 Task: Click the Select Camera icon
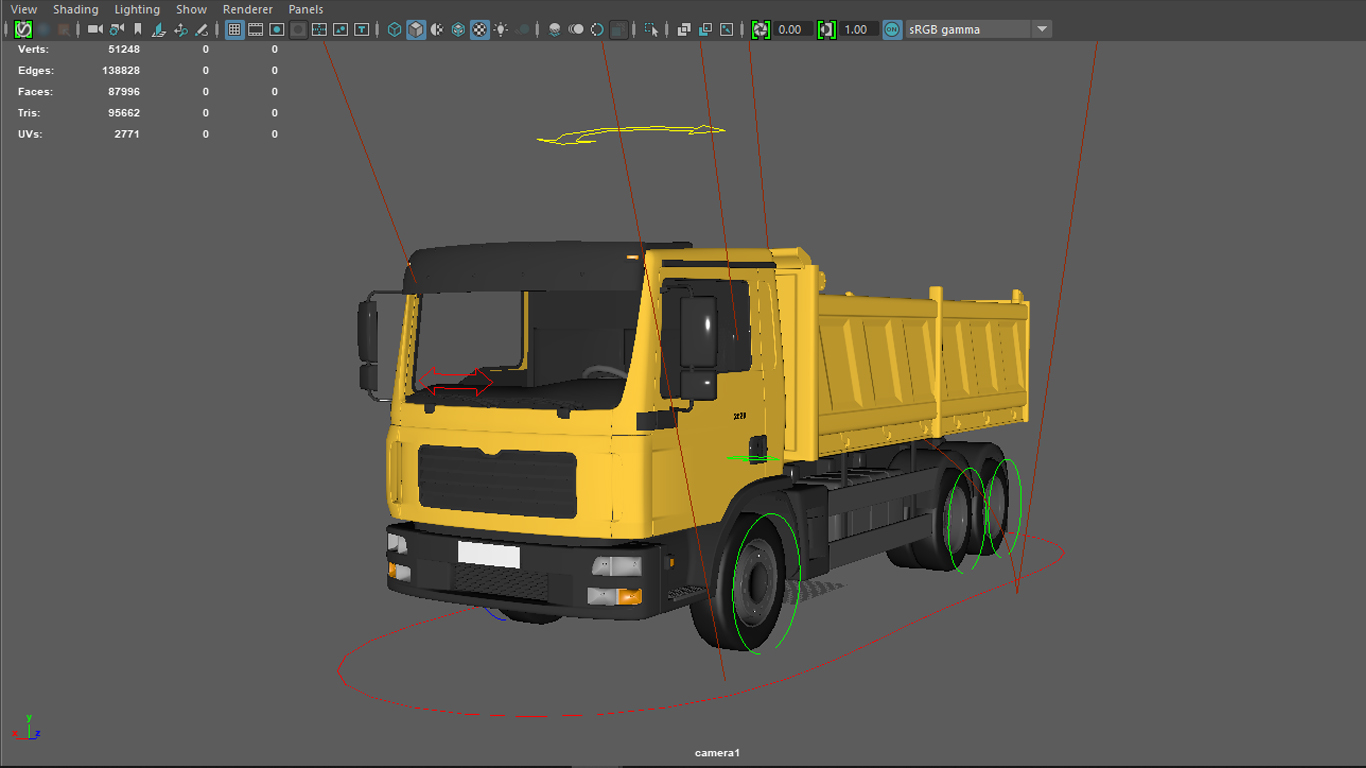(x=95, y=29)
